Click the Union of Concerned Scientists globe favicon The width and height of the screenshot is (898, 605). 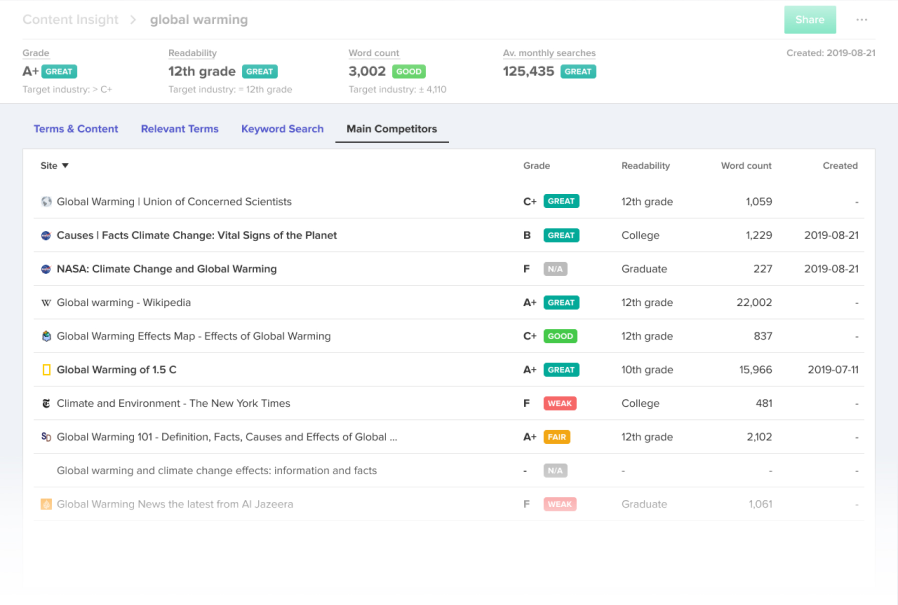pos(46,202)
